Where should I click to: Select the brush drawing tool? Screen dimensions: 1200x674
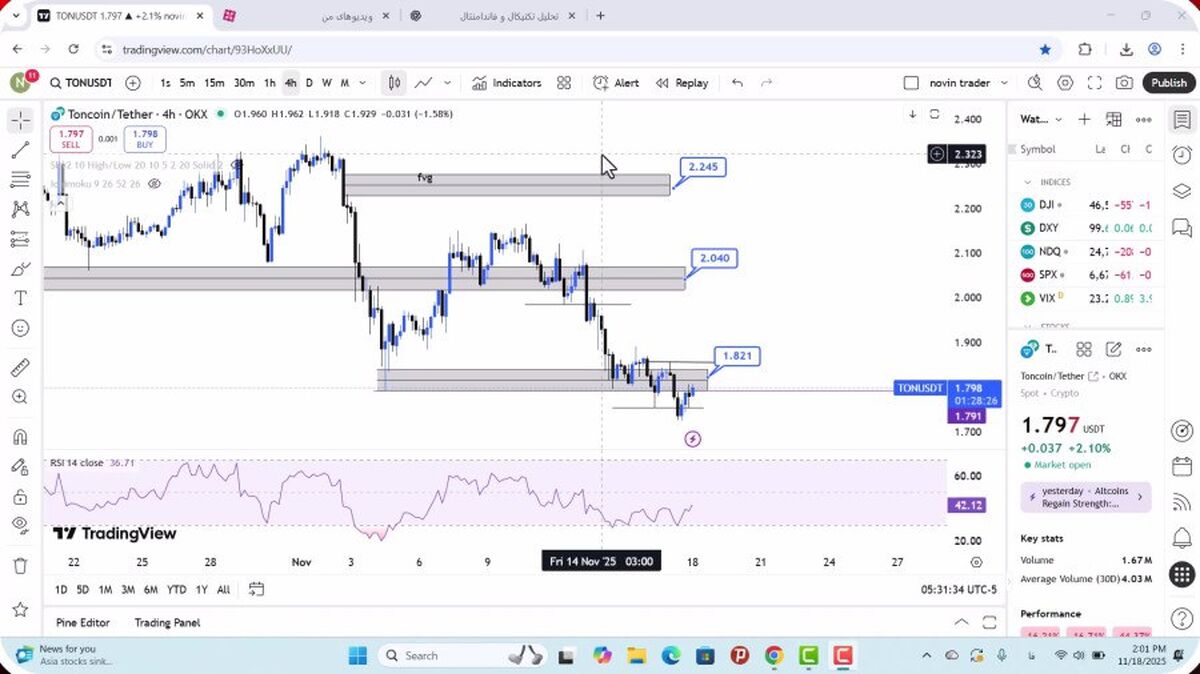pyautogui.click(x=20, y=269)
